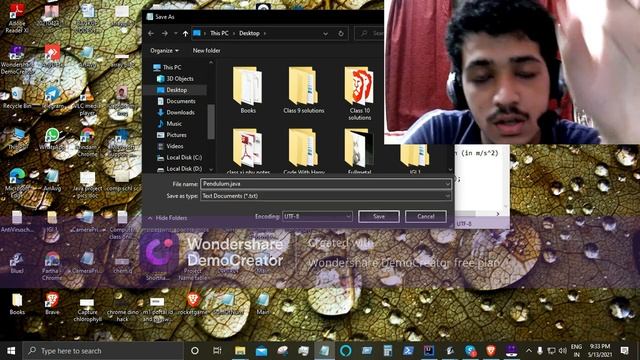Screen dimensions: 640x360
Task: Open Books folder on desktop
Action: click(17, 304)
